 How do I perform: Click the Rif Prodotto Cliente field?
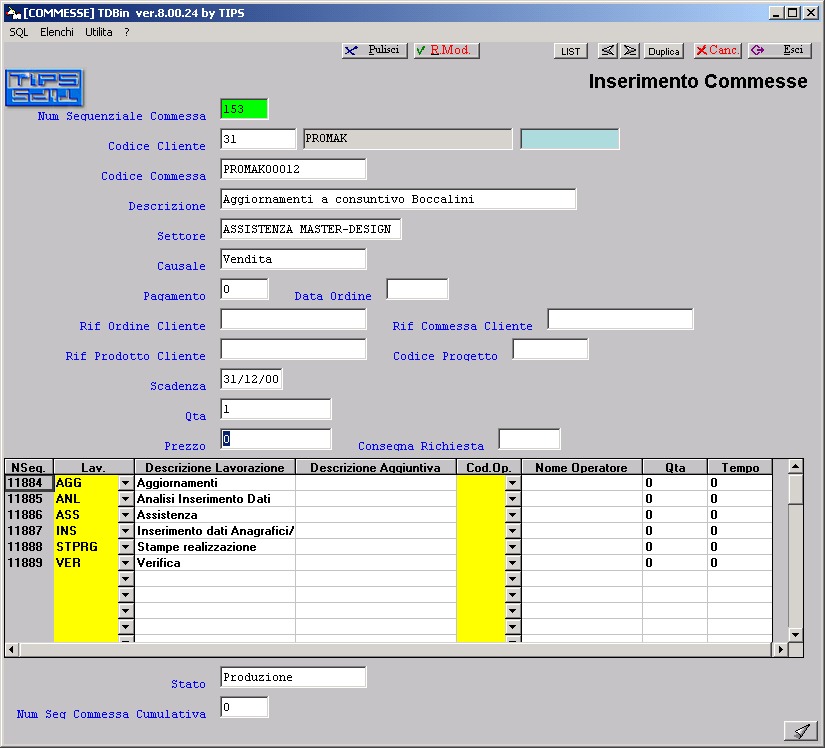pyautogui.click(x=293, y=349)
